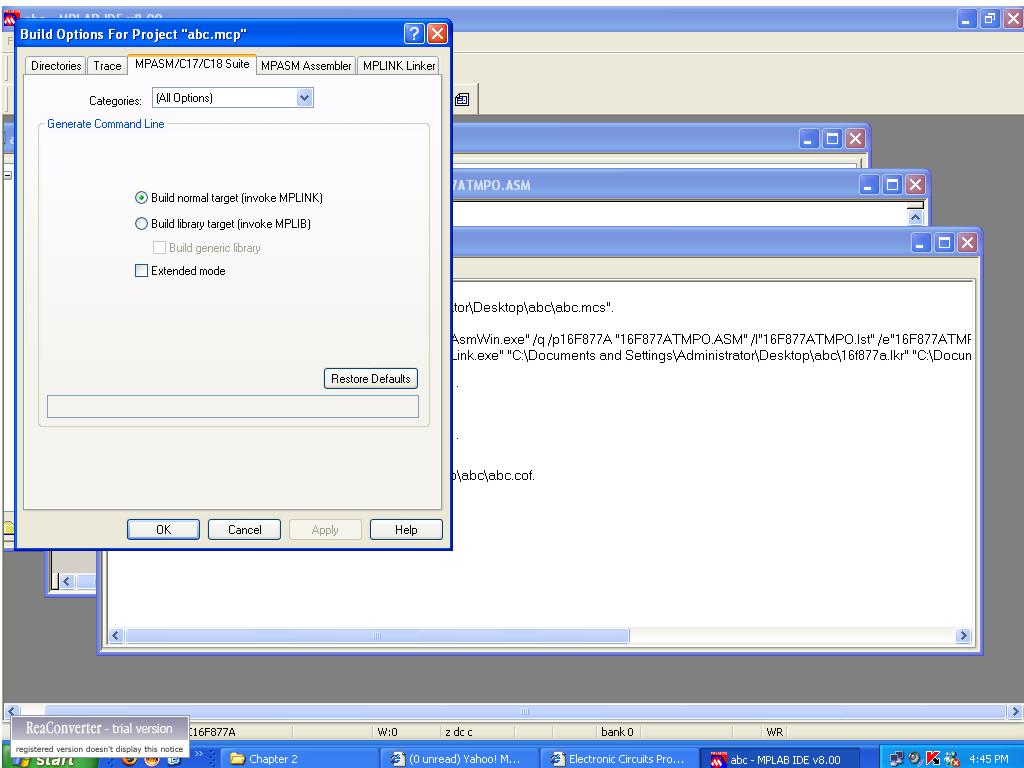1024x768 pixels.
Task: Switch to the Yahoo! Mail taskbar window
Action: coord(460,759)
